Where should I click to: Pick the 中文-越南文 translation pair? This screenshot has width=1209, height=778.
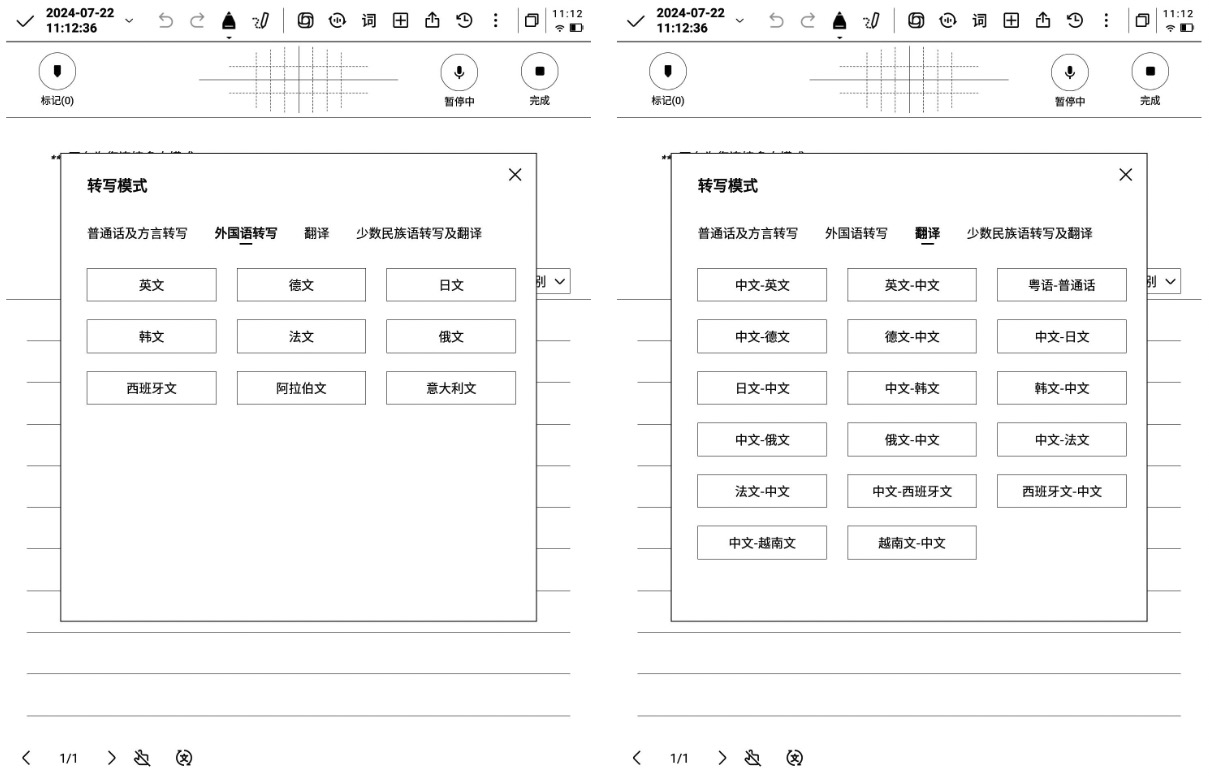coord(762,543)
